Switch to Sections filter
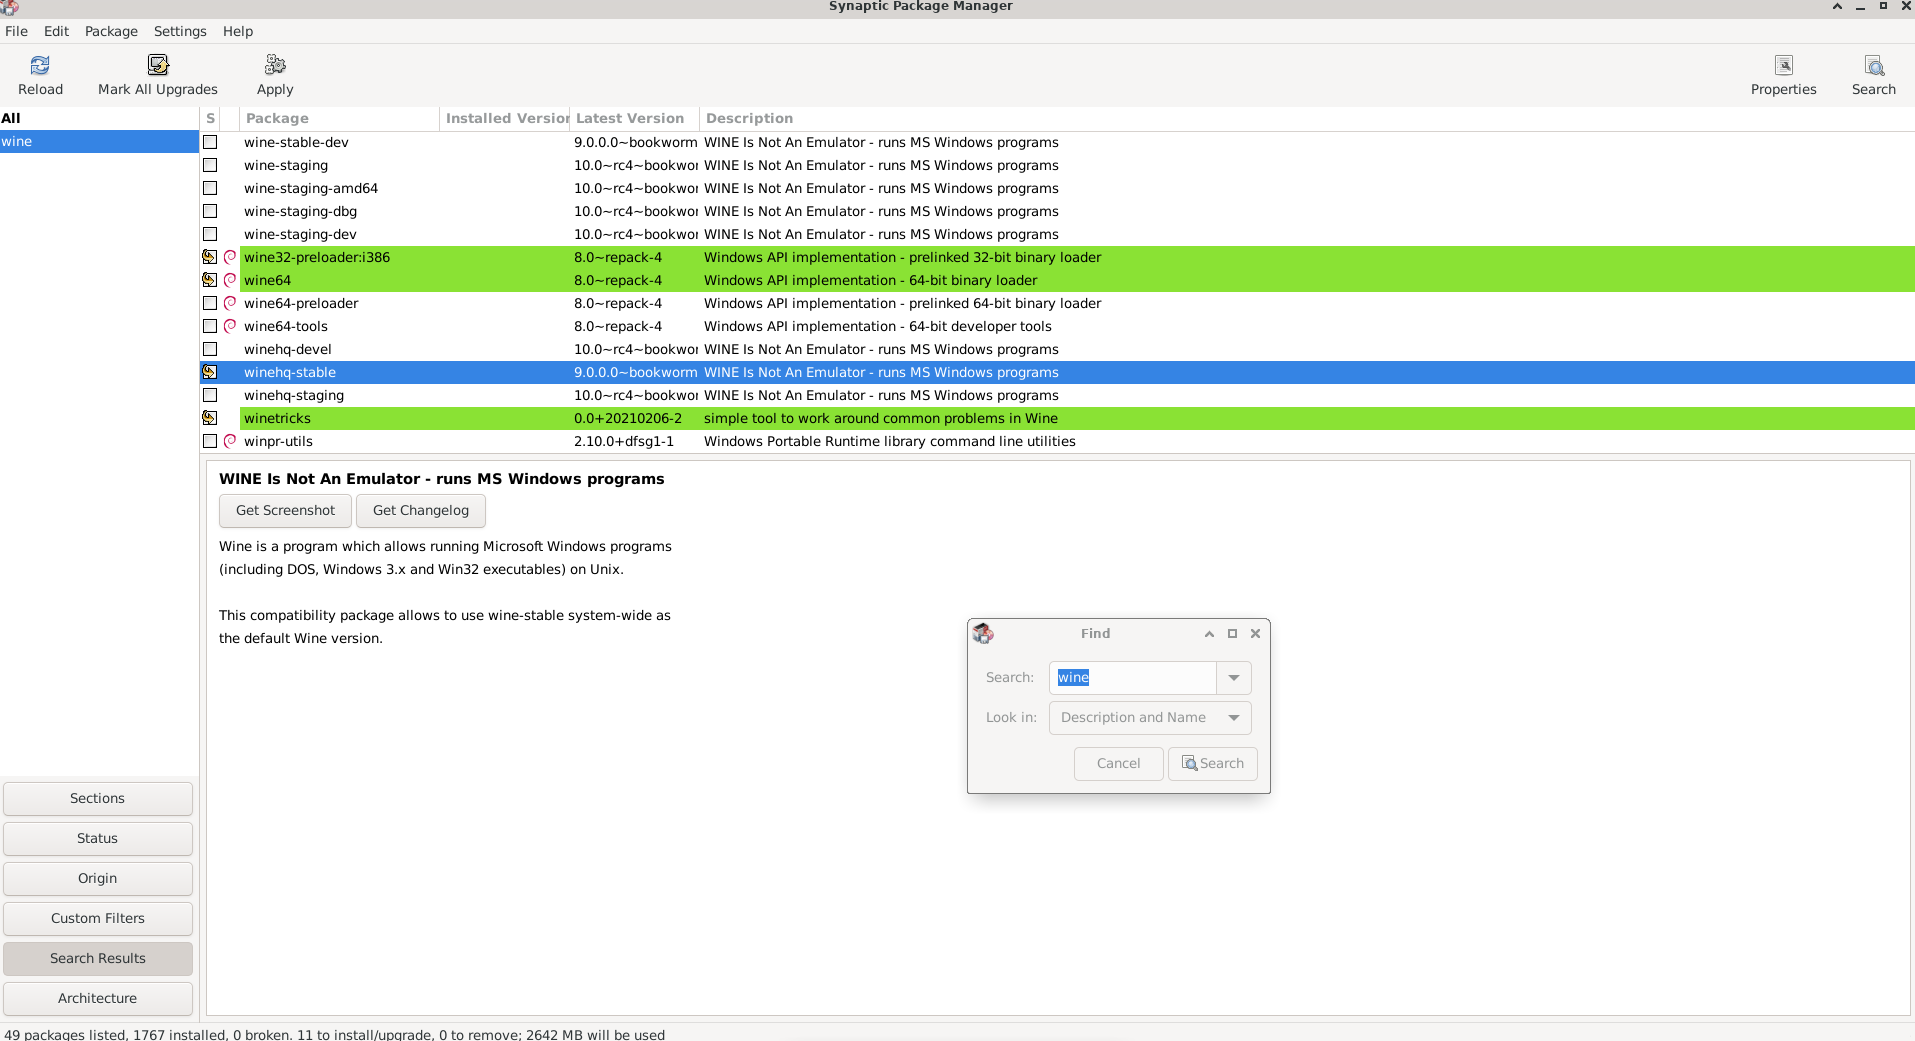 point(98,798)
